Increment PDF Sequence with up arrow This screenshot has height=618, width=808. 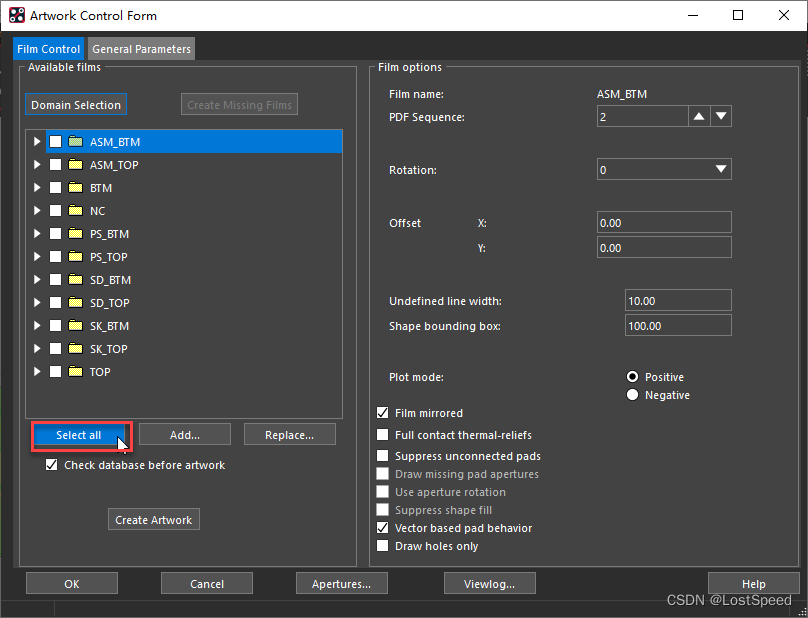[x=699, y=117]
